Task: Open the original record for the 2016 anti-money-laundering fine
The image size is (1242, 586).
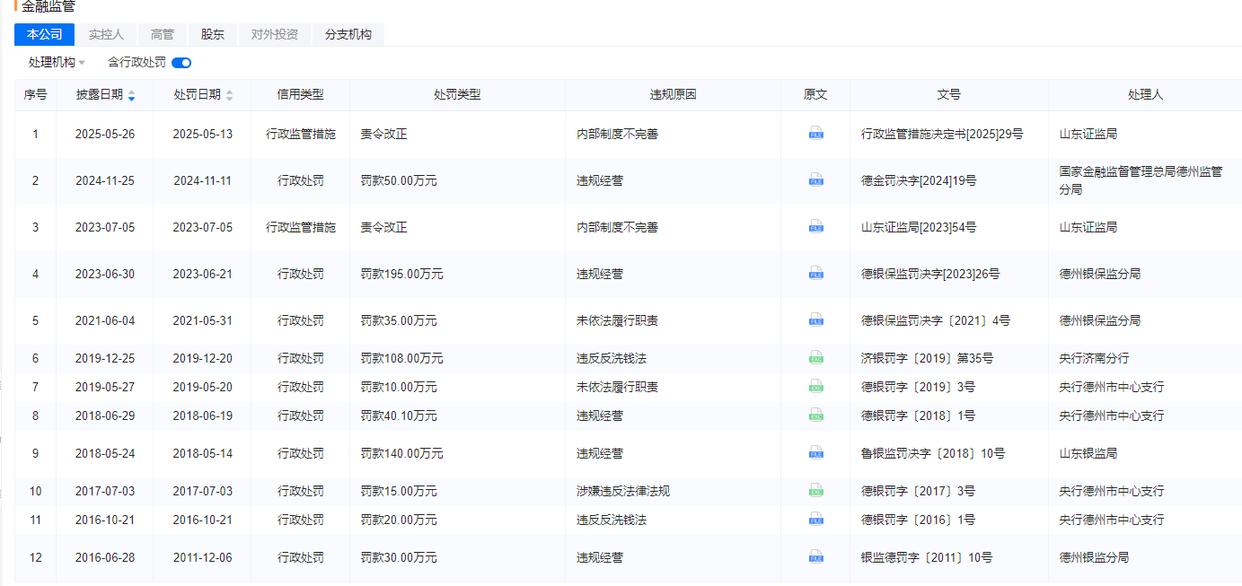Action: coord(815,519)
